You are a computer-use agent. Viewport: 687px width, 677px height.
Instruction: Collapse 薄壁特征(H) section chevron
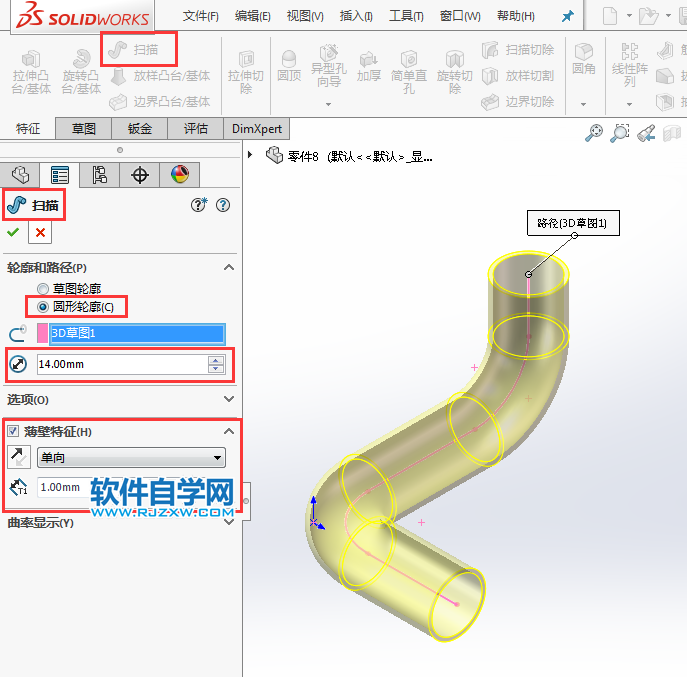click(229, 431)
